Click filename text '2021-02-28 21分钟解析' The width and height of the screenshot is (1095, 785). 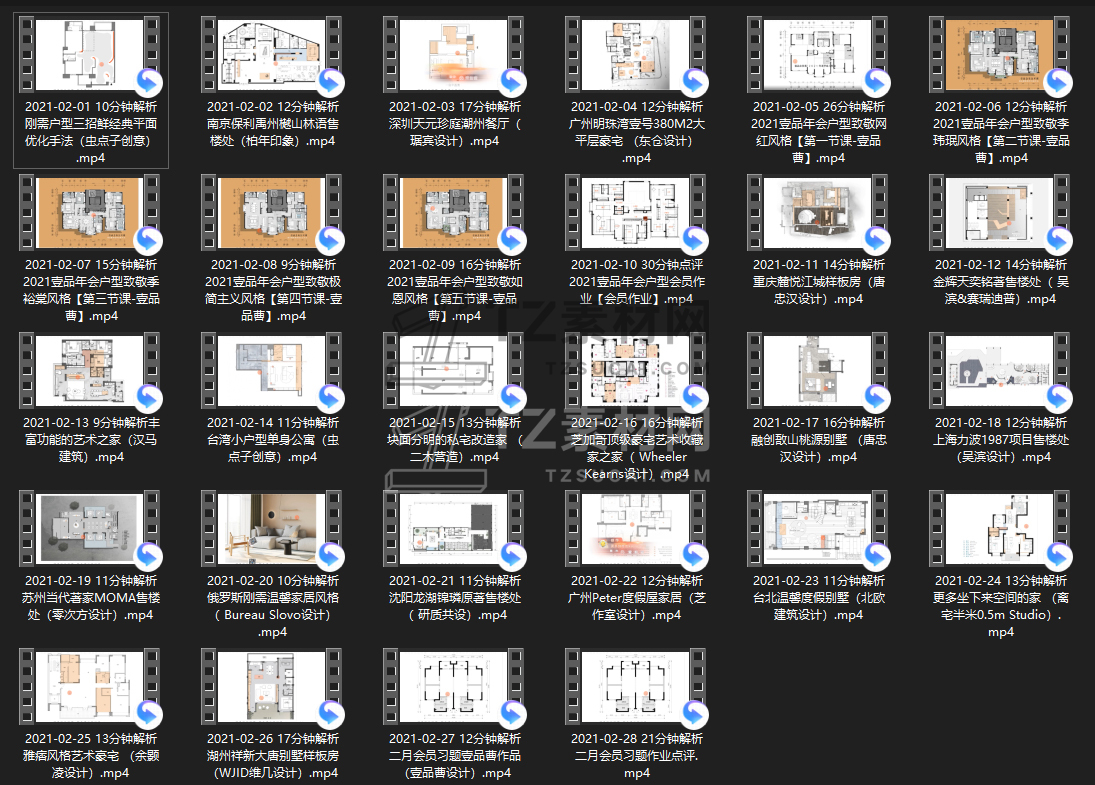coord(637,738)
